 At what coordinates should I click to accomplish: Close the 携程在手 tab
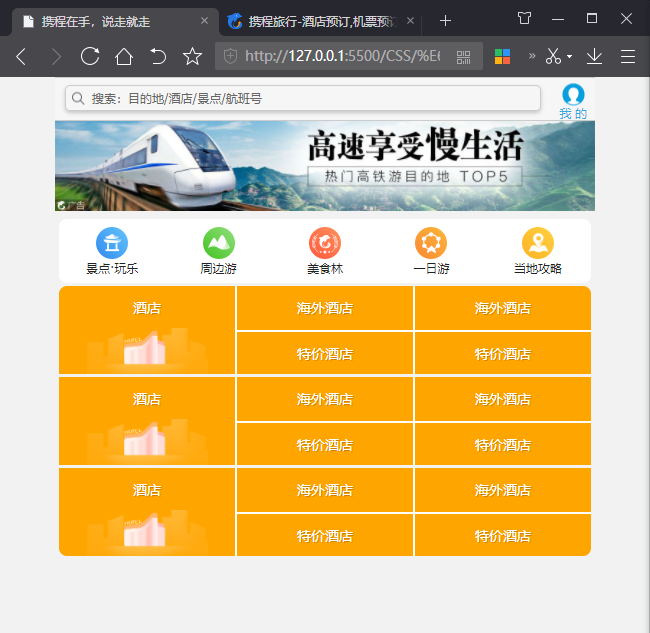[204, 21]
